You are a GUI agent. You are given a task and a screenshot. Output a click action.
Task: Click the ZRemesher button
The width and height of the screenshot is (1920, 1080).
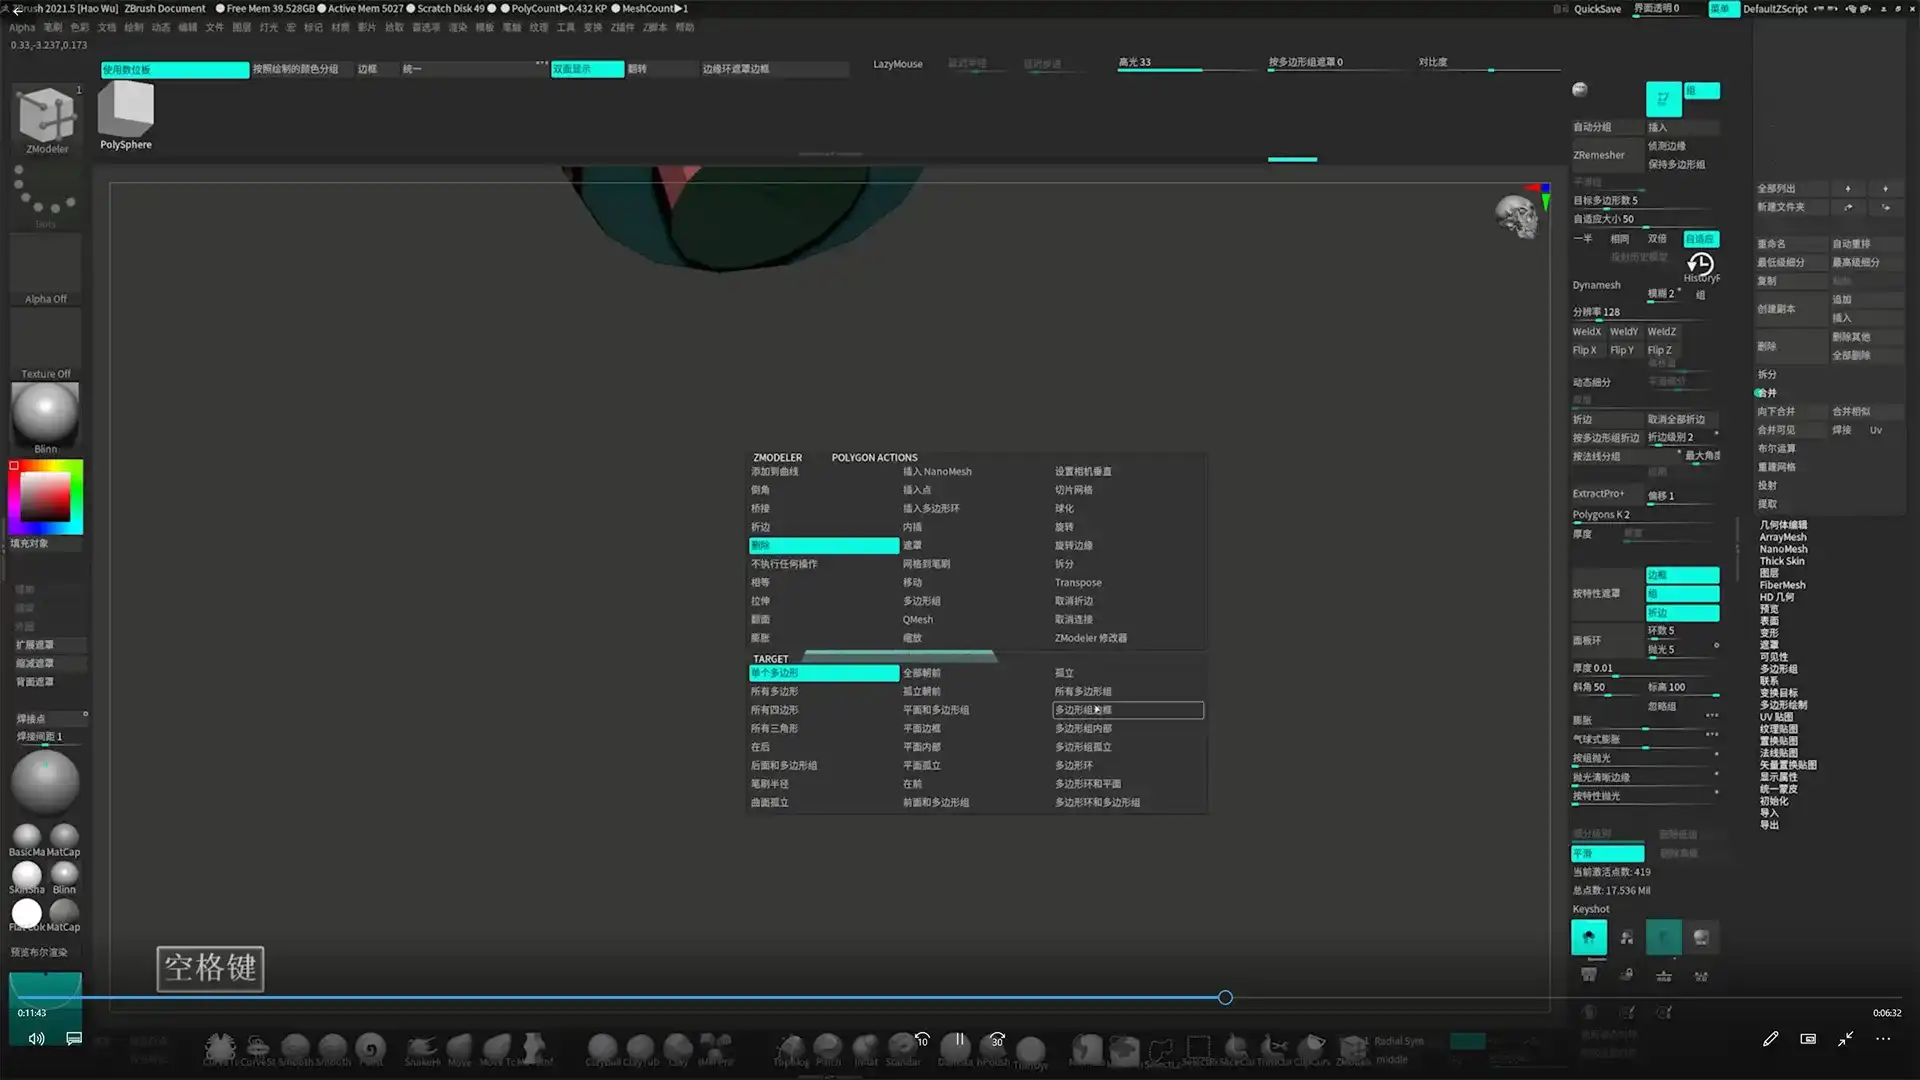point(1599,155)
